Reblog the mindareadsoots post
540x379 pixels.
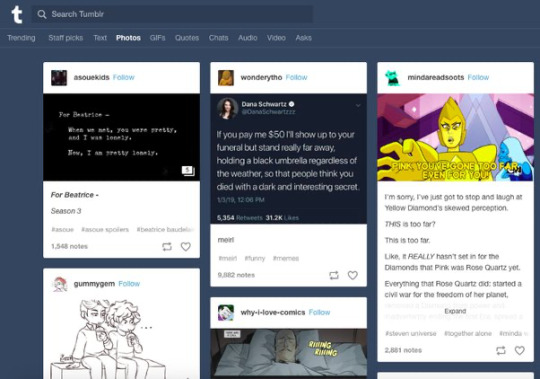501,350
